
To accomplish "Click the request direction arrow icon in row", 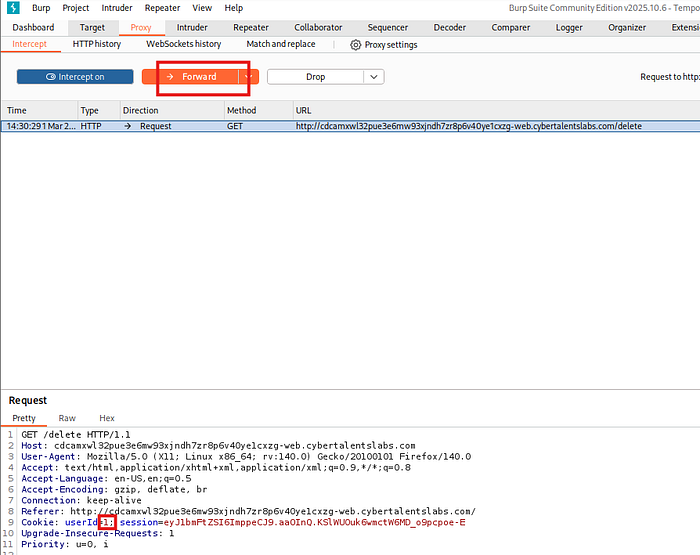I will (x=128, y=126).
